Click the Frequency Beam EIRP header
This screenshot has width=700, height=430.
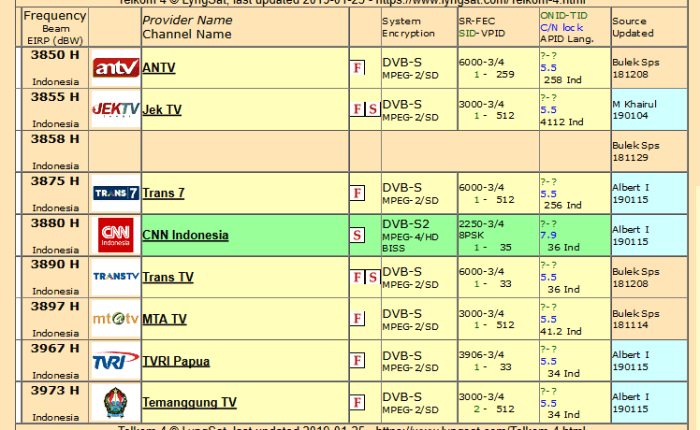click(55, 27)
